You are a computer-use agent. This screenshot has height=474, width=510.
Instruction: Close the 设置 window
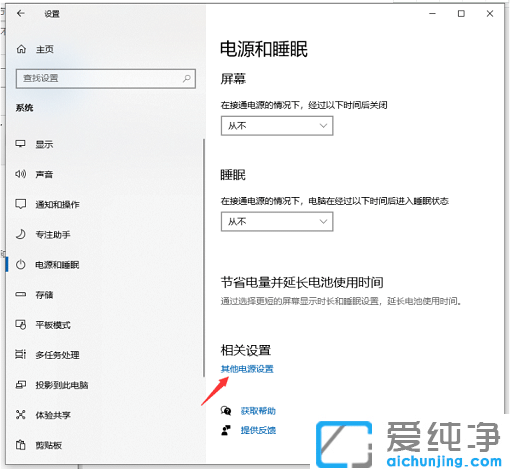tap(490, 14)
